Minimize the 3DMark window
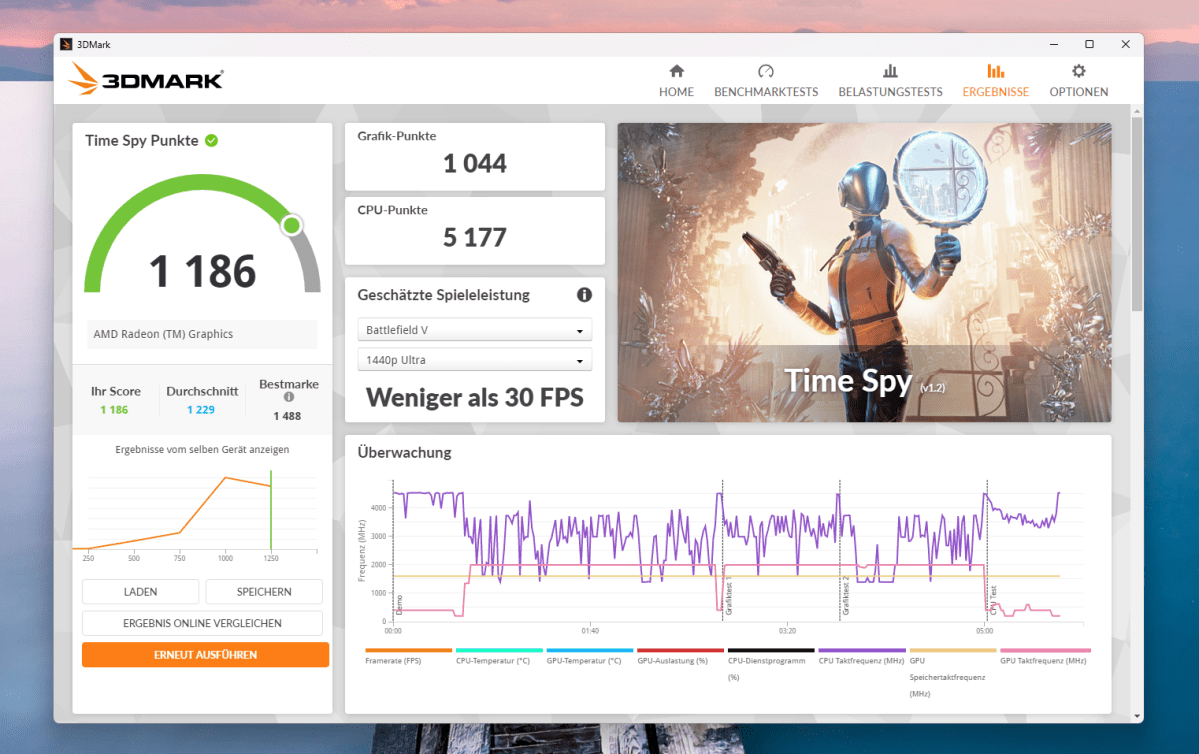Image resolution: width=1199 pixels, height=754 pixels. click(1054, 44)
